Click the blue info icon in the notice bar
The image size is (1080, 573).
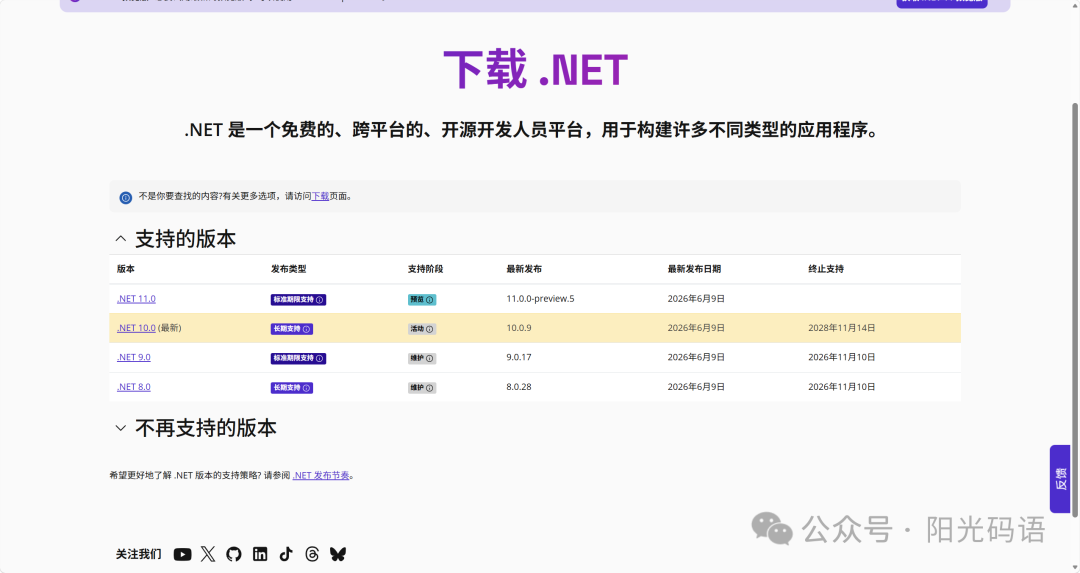pyautogui.click(x=126, y=198)
